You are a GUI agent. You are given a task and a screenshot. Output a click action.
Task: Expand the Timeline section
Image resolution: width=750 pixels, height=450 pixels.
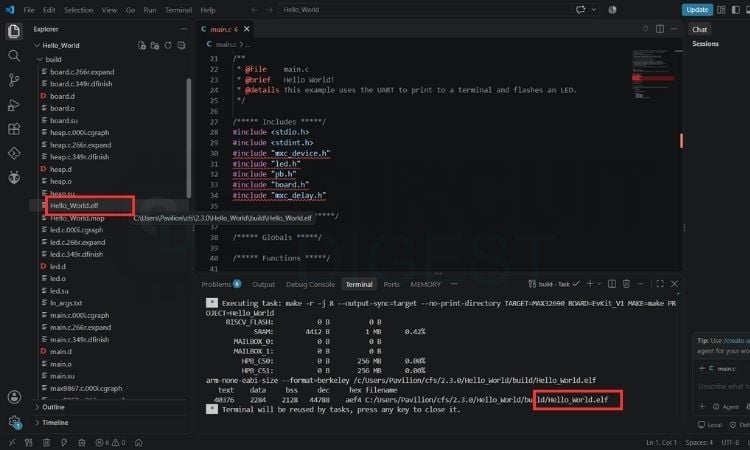click(55, 423)
